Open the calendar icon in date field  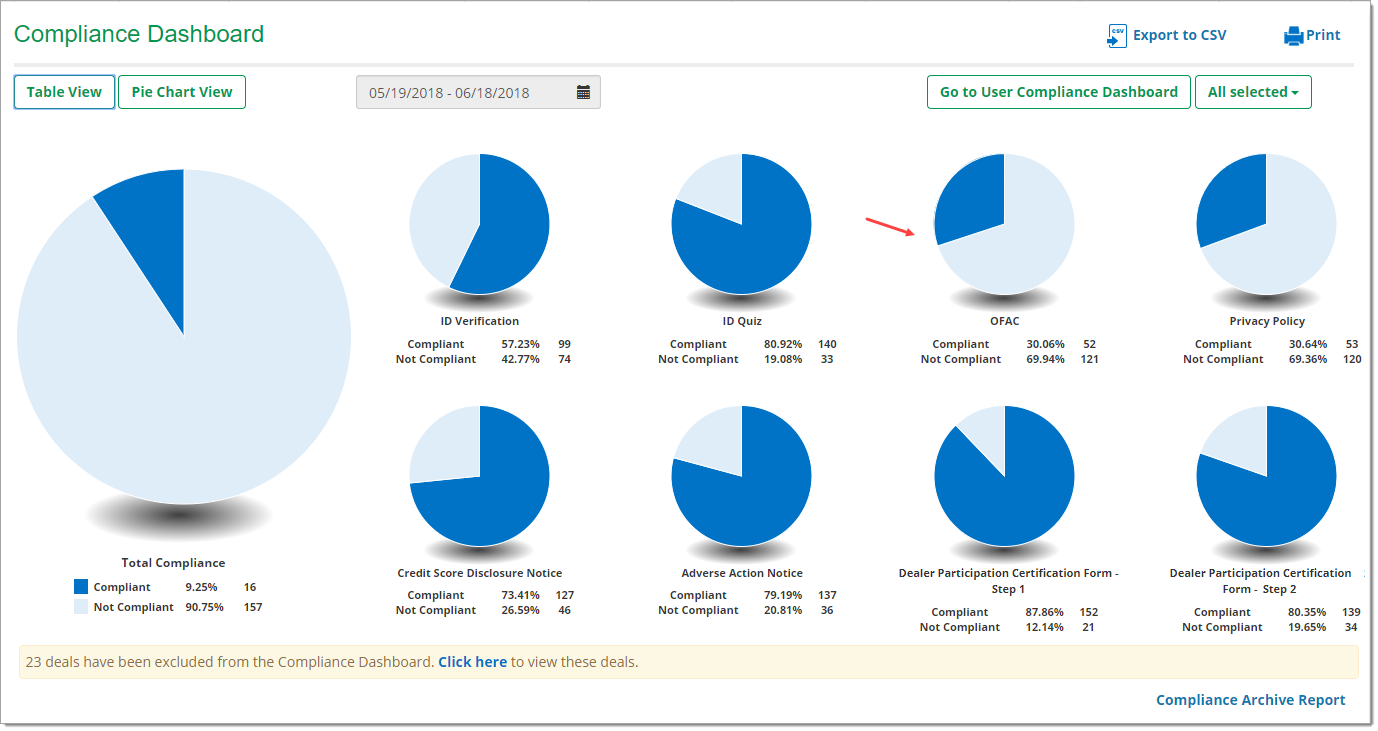[x=584, y=92]
